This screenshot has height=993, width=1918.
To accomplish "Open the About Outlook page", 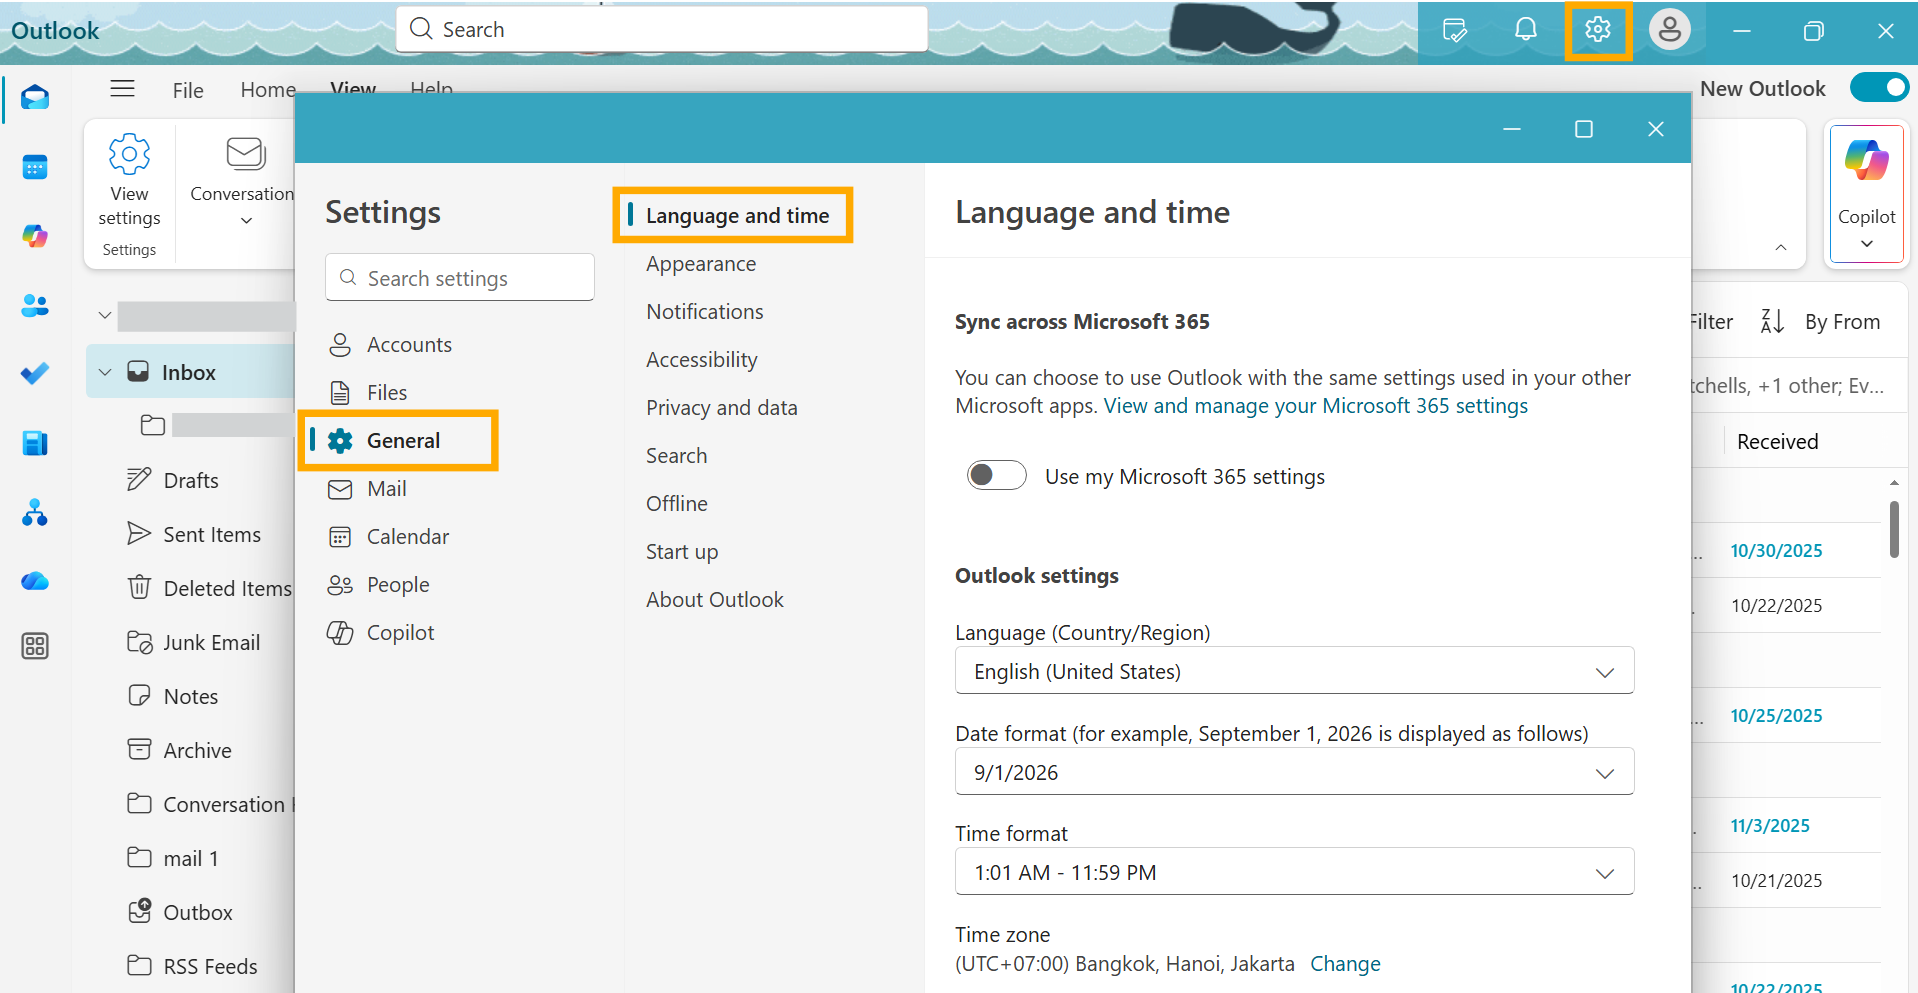I will pyautogui.click(x=714, y=600).
